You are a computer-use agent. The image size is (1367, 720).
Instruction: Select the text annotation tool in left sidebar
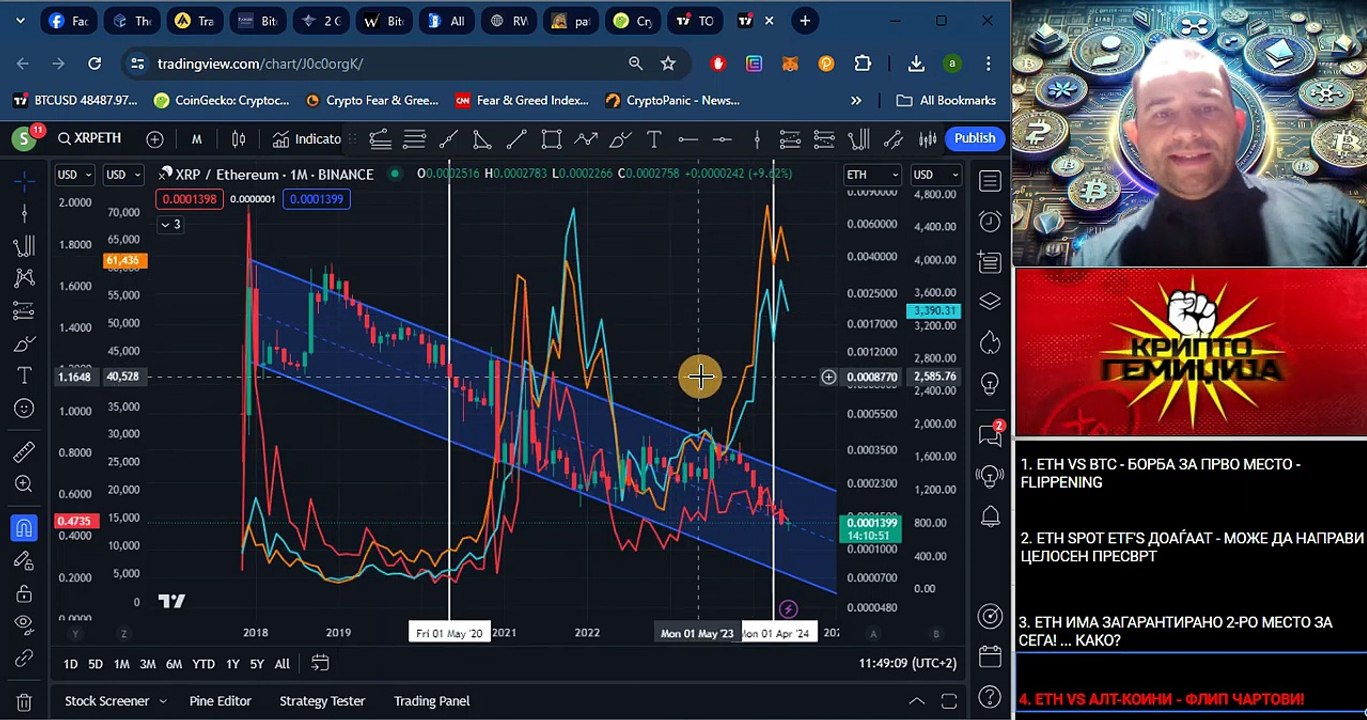coord(25,376)
